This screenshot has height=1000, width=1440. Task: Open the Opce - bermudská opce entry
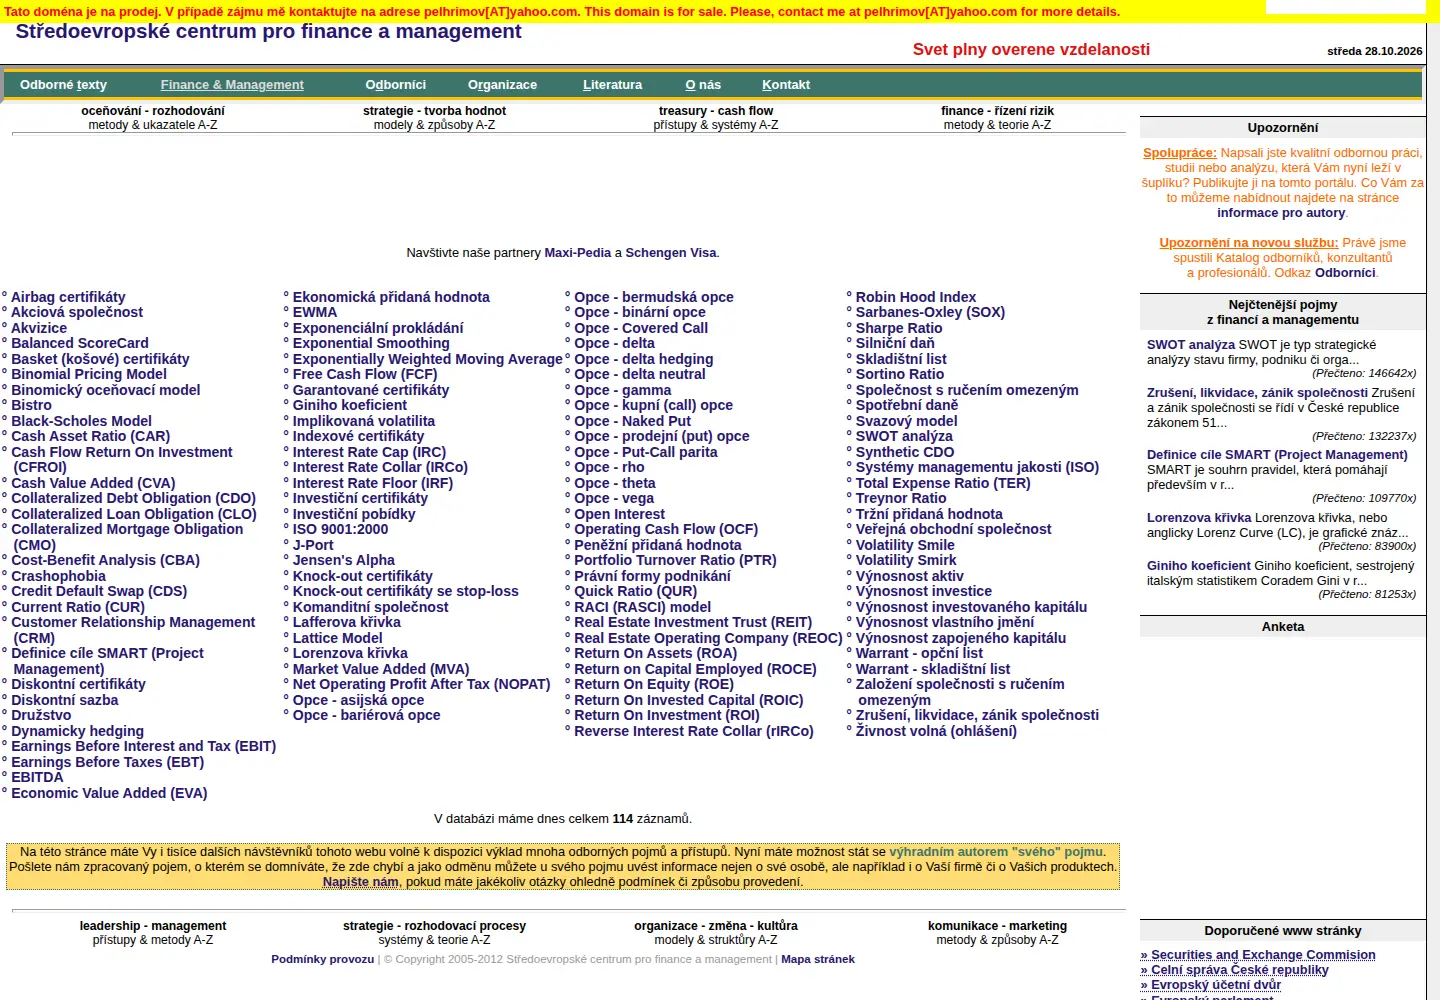pyautogui.click(x=654, y=297)
